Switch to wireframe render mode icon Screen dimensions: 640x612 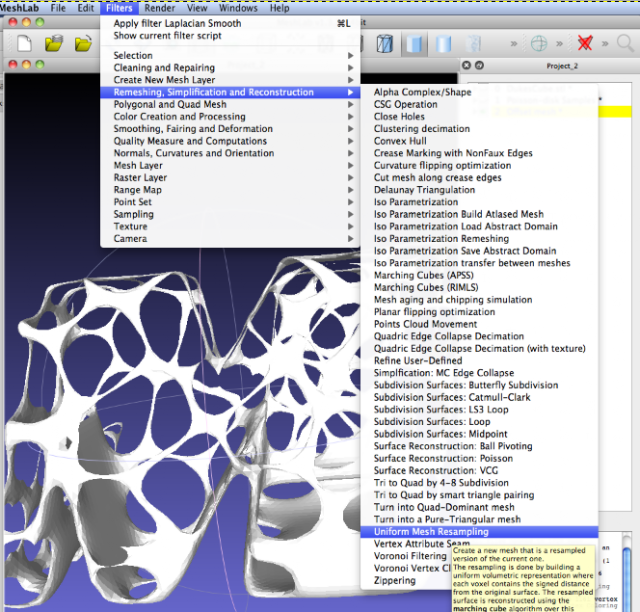[x=384, y=43]
